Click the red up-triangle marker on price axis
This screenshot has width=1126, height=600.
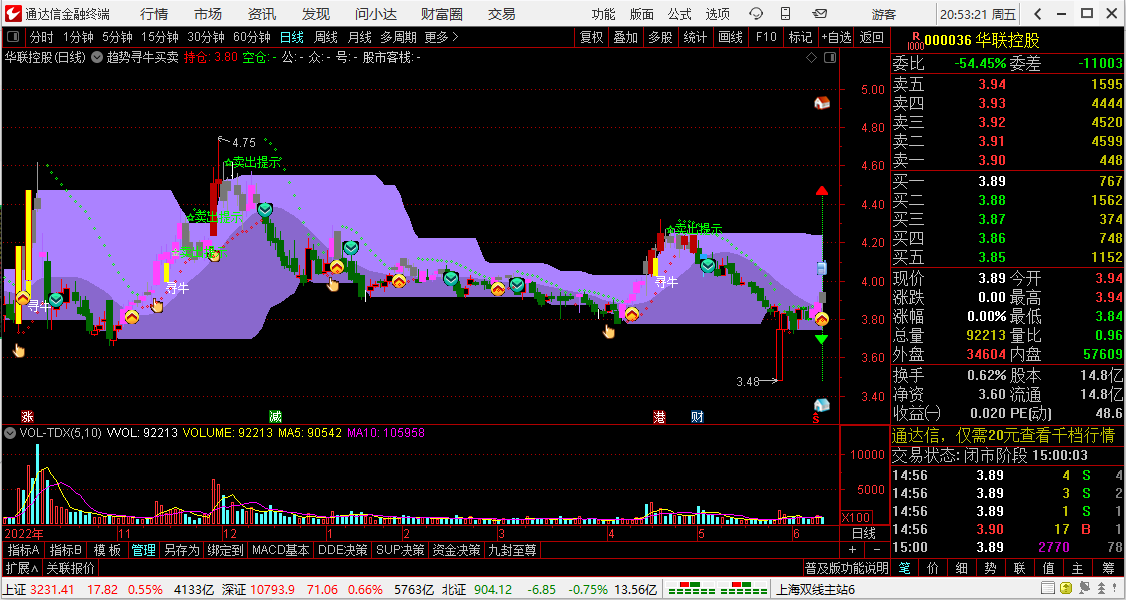(822, 190)
